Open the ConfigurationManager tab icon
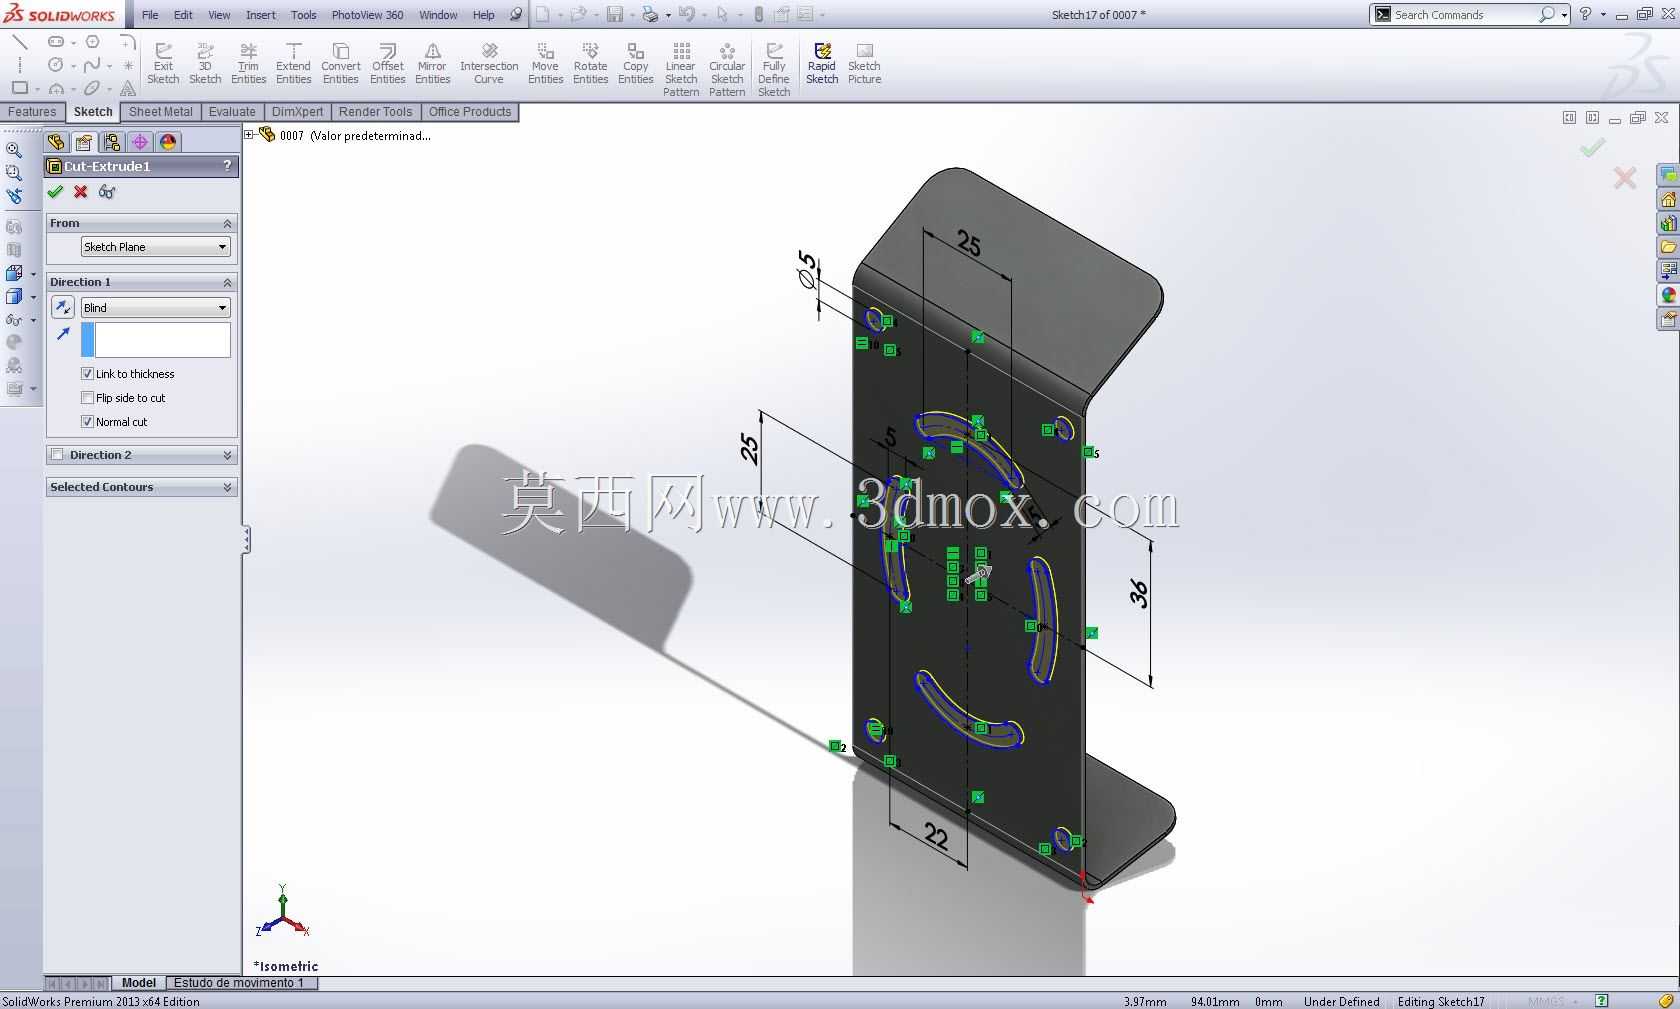 pyautogui.click(x=112, y=142)
